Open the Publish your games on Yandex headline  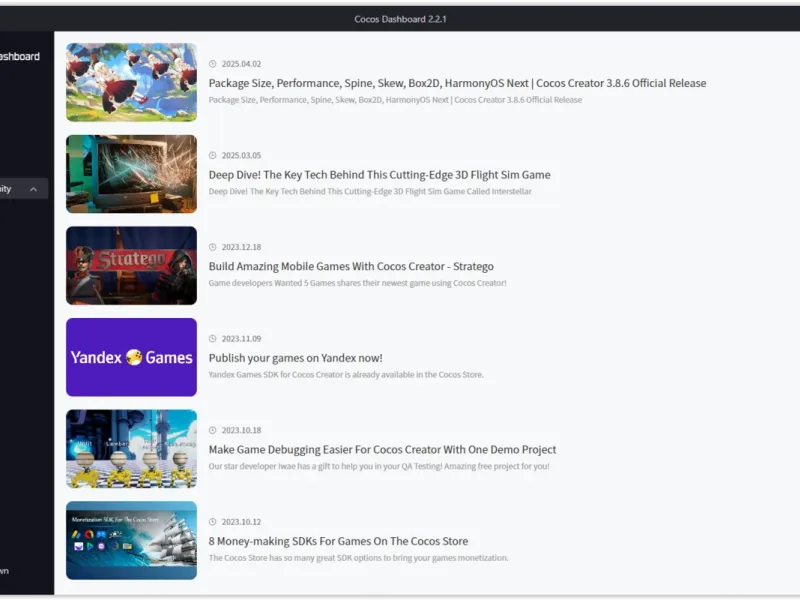(x=295, y=358)
